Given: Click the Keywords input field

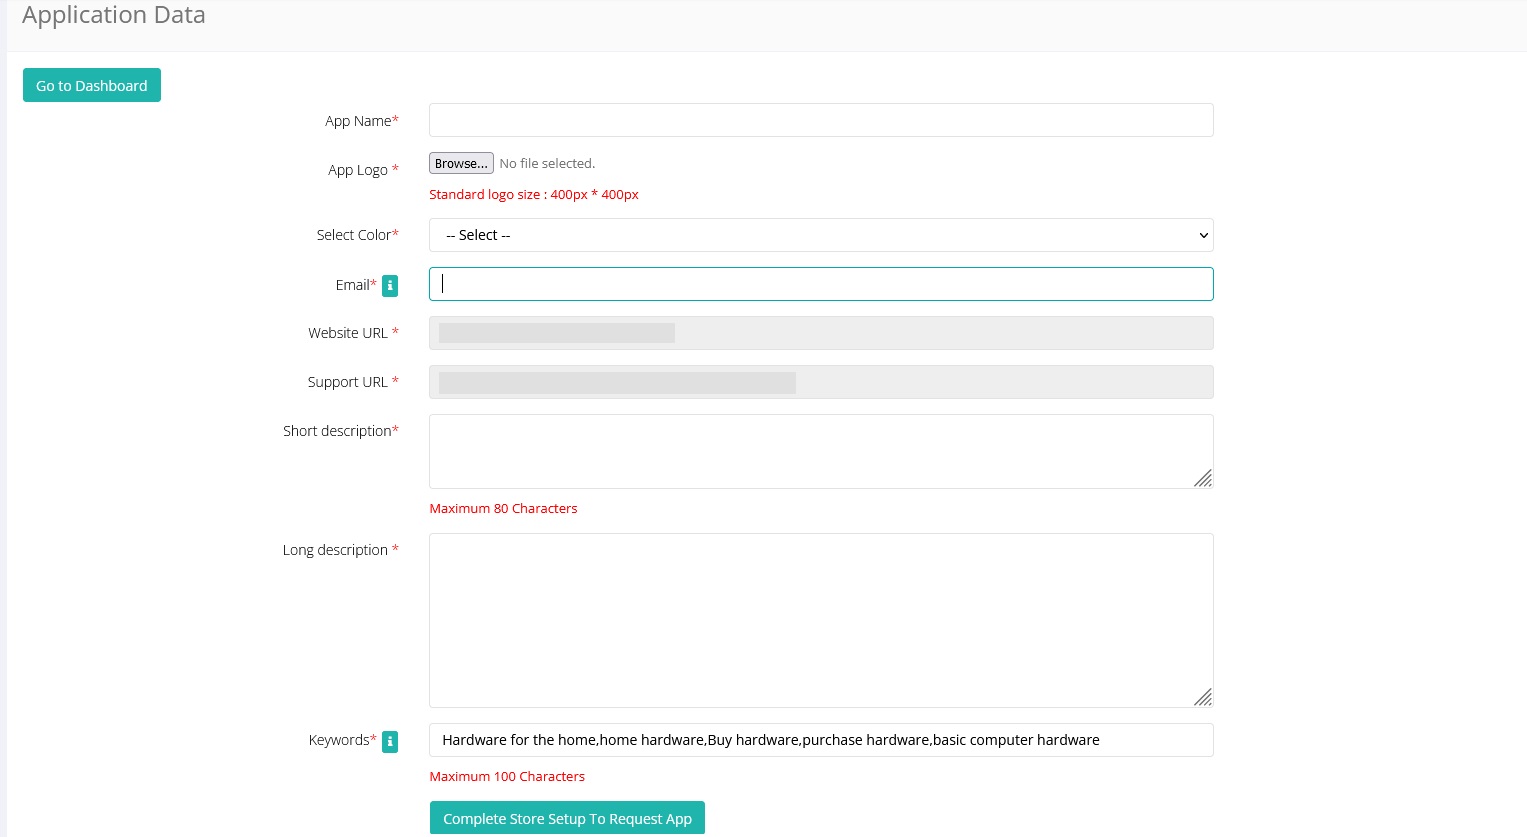Looking at the screenshot, I should click(x=820, y=740).
